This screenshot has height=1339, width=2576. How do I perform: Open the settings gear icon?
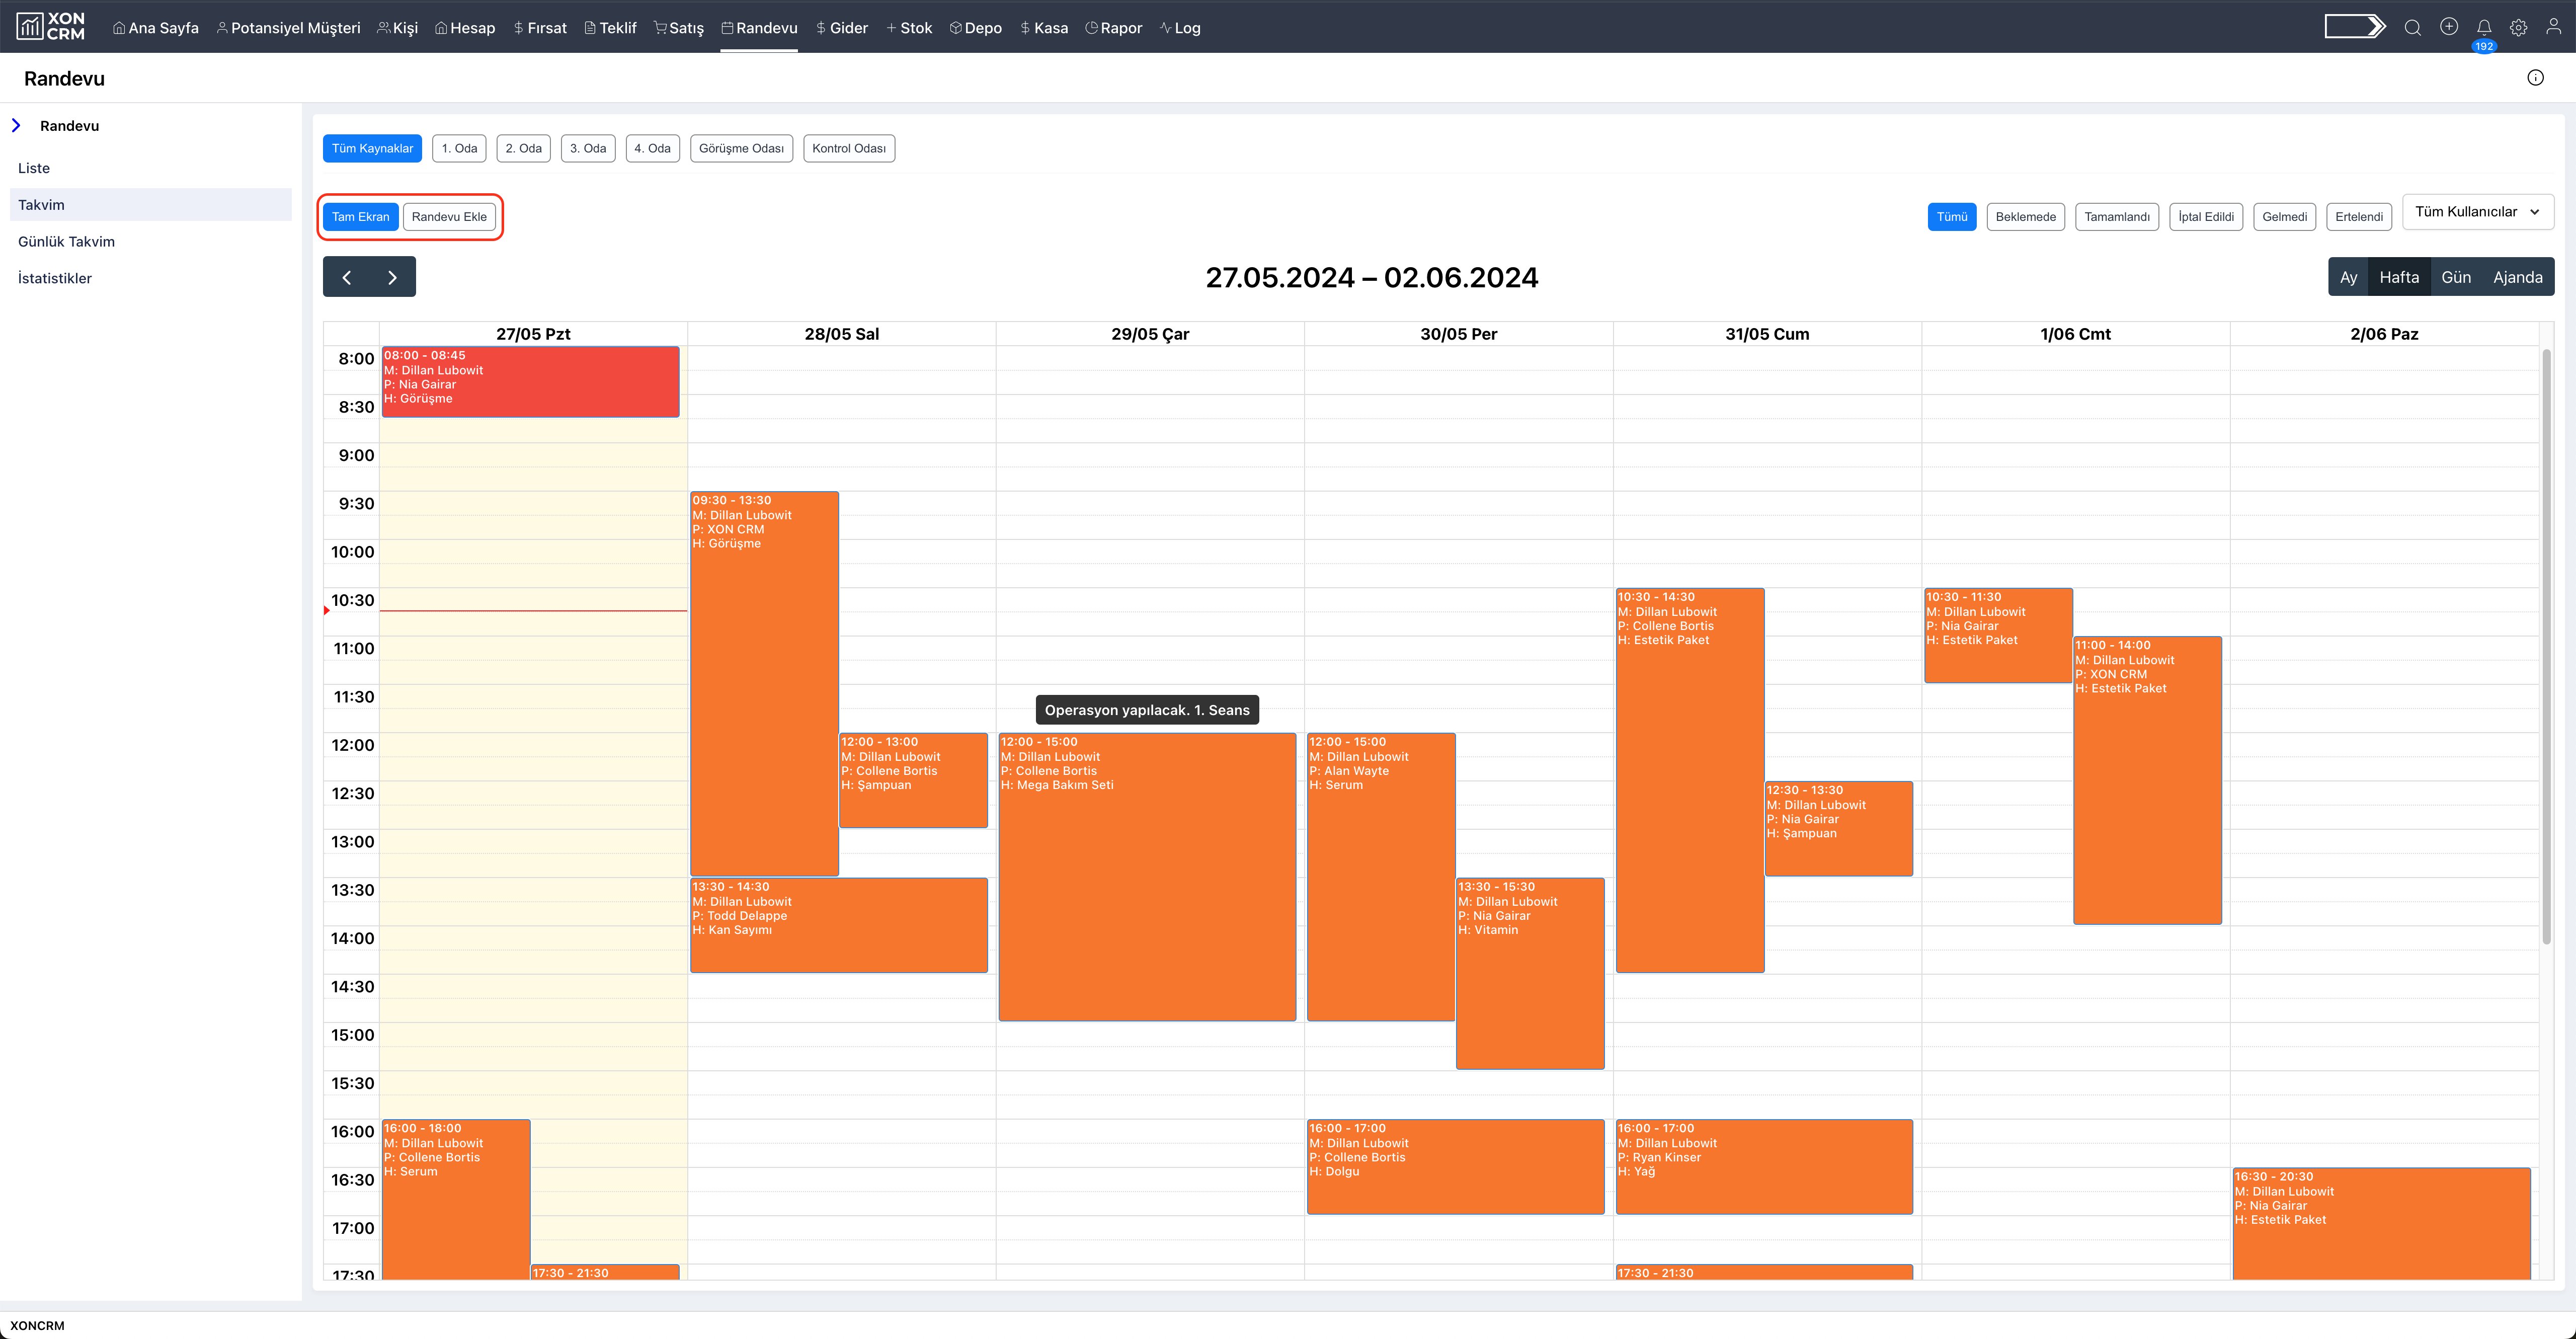2518,27
